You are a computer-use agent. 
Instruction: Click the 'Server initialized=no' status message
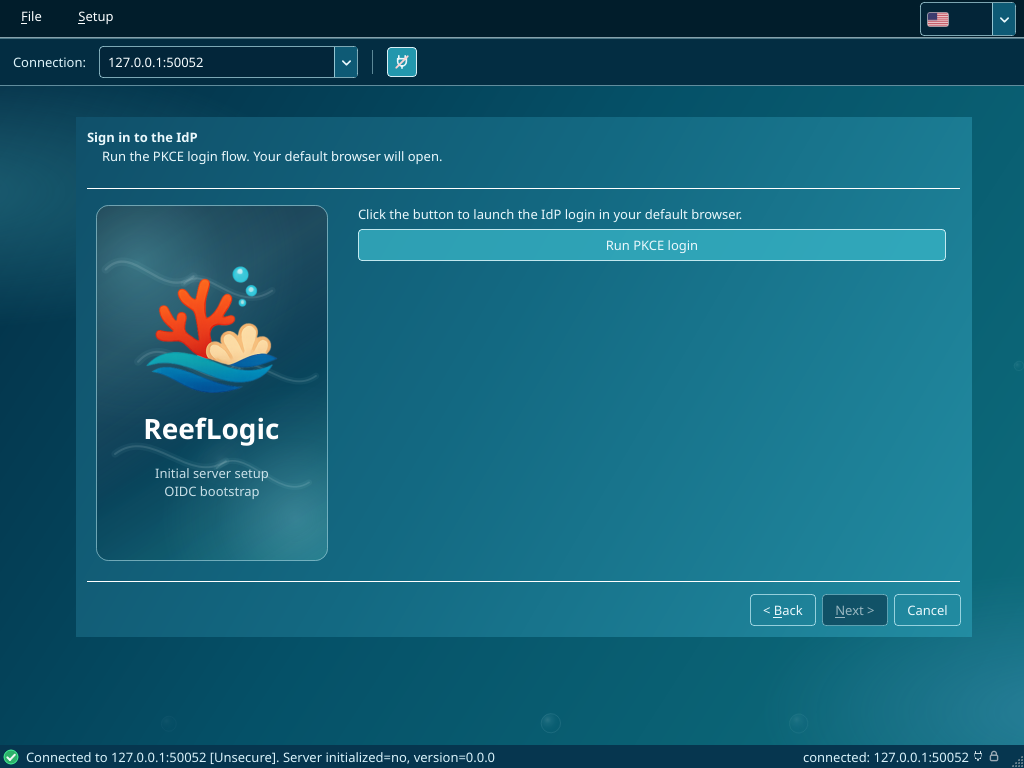[x=260, y=758]
